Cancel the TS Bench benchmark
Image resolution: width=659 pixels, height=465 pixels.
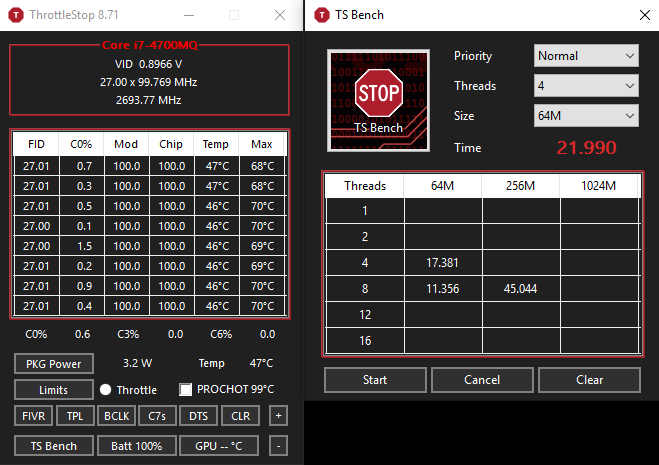[482, 380]
